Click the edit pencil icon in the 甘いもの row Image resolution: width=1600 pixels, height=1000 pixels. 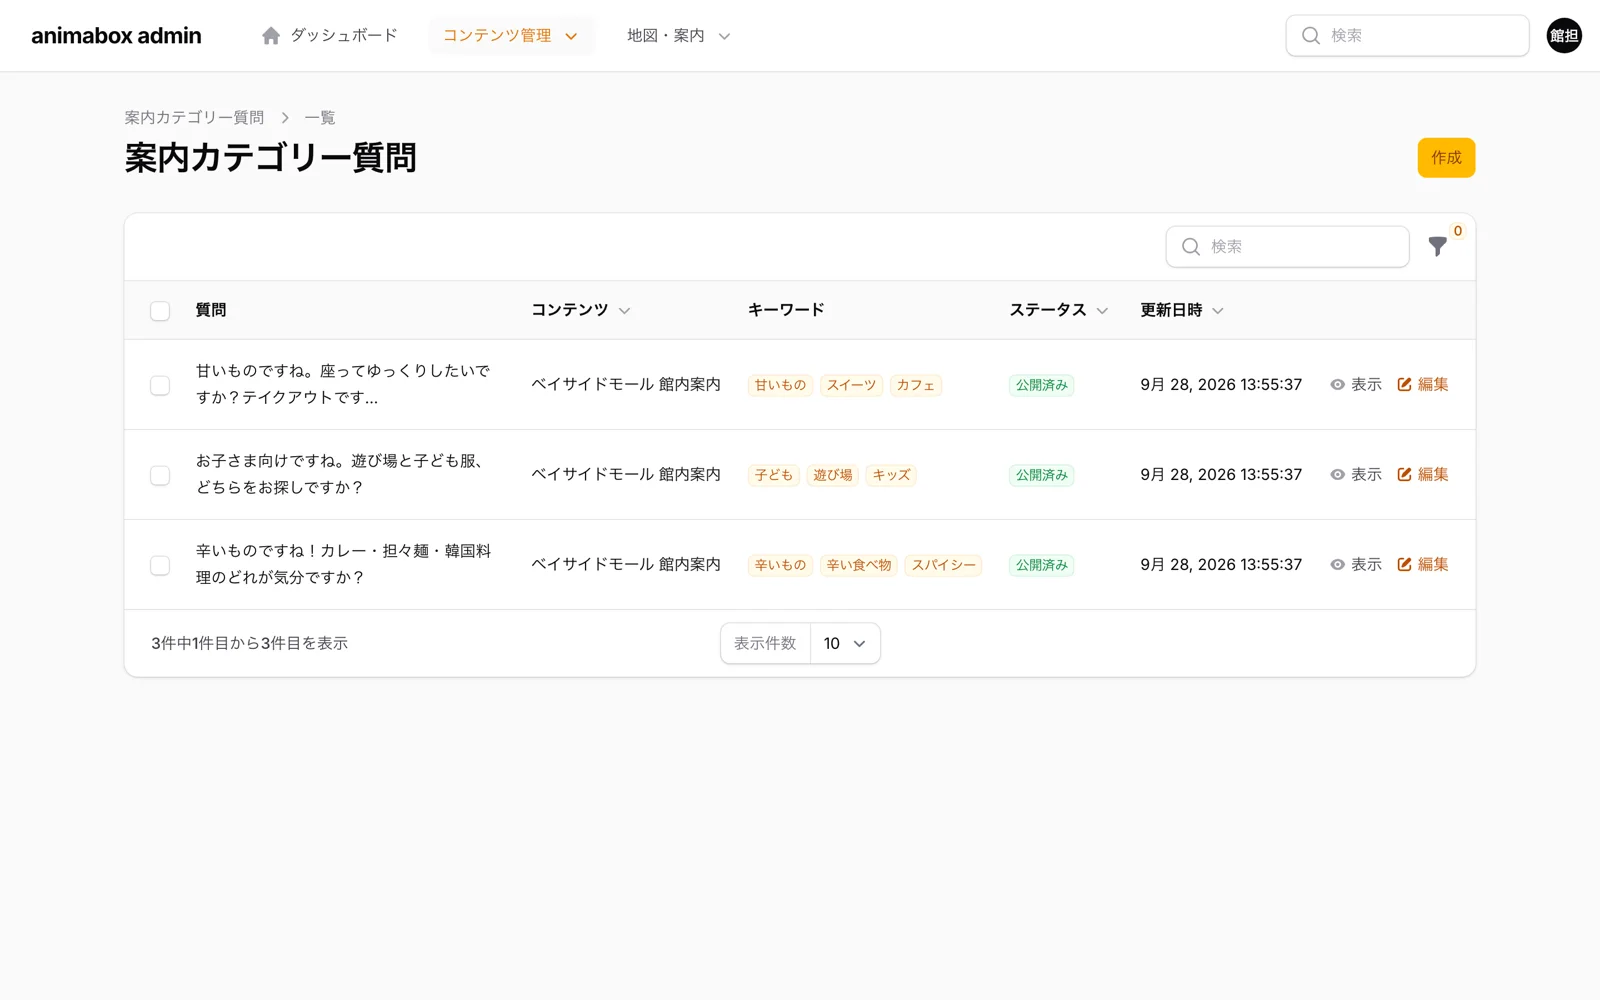pyautogui.click(x=1404, y=385)
